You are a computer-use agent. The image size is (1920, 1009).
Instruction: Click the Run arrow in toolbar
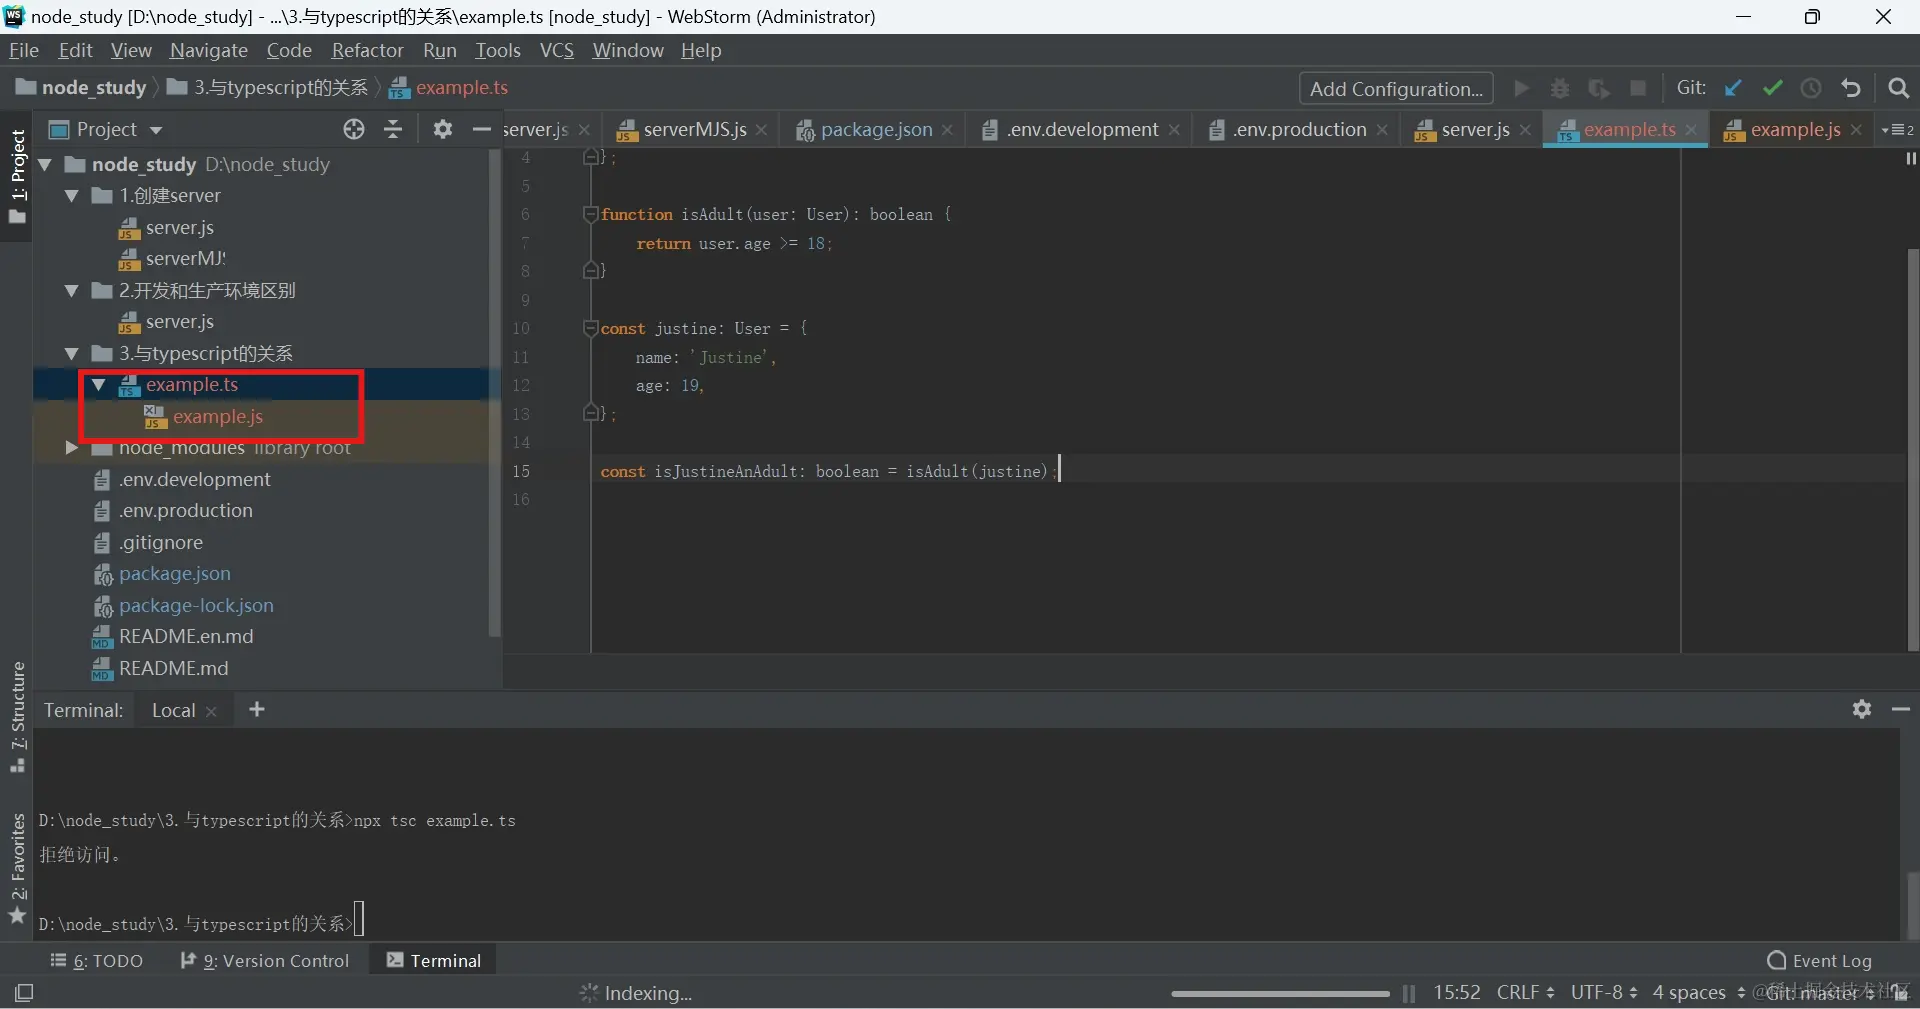pyautogui.click(x=1521, y=88)
